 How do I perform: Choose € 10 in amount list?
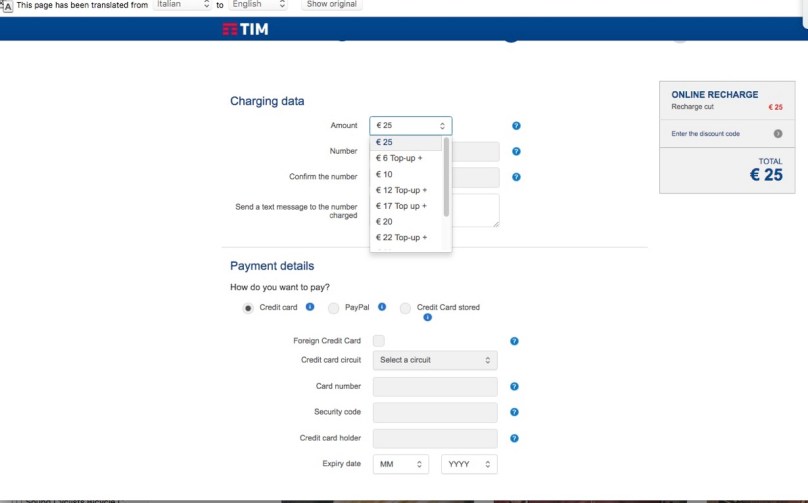(406, 174)
